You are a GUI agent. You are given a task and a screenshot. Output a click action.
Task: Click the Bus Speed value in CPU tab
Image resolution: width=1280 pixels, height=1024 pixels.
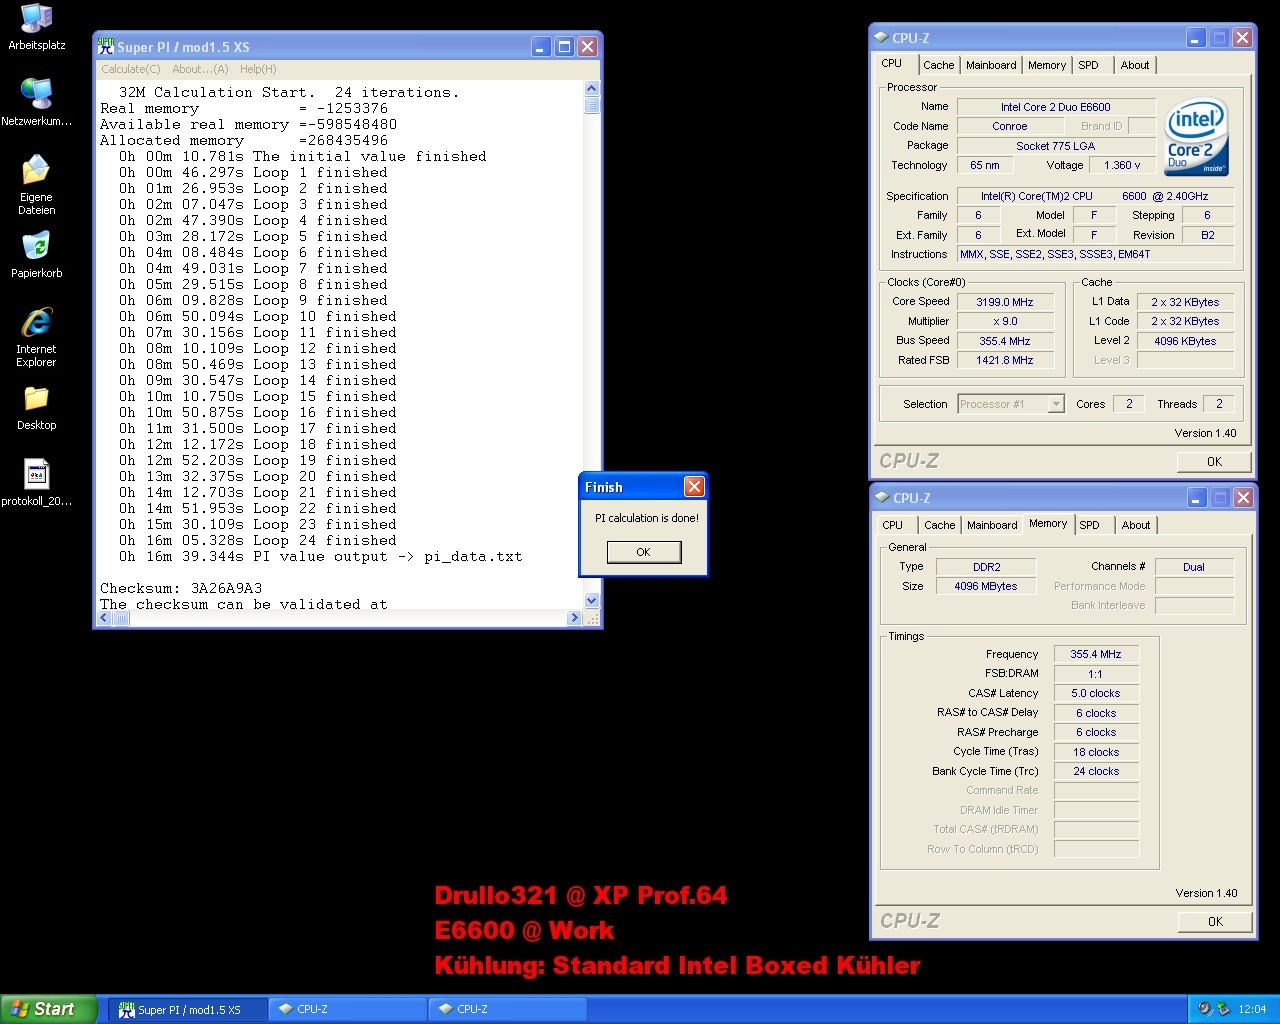(1005, 341)
